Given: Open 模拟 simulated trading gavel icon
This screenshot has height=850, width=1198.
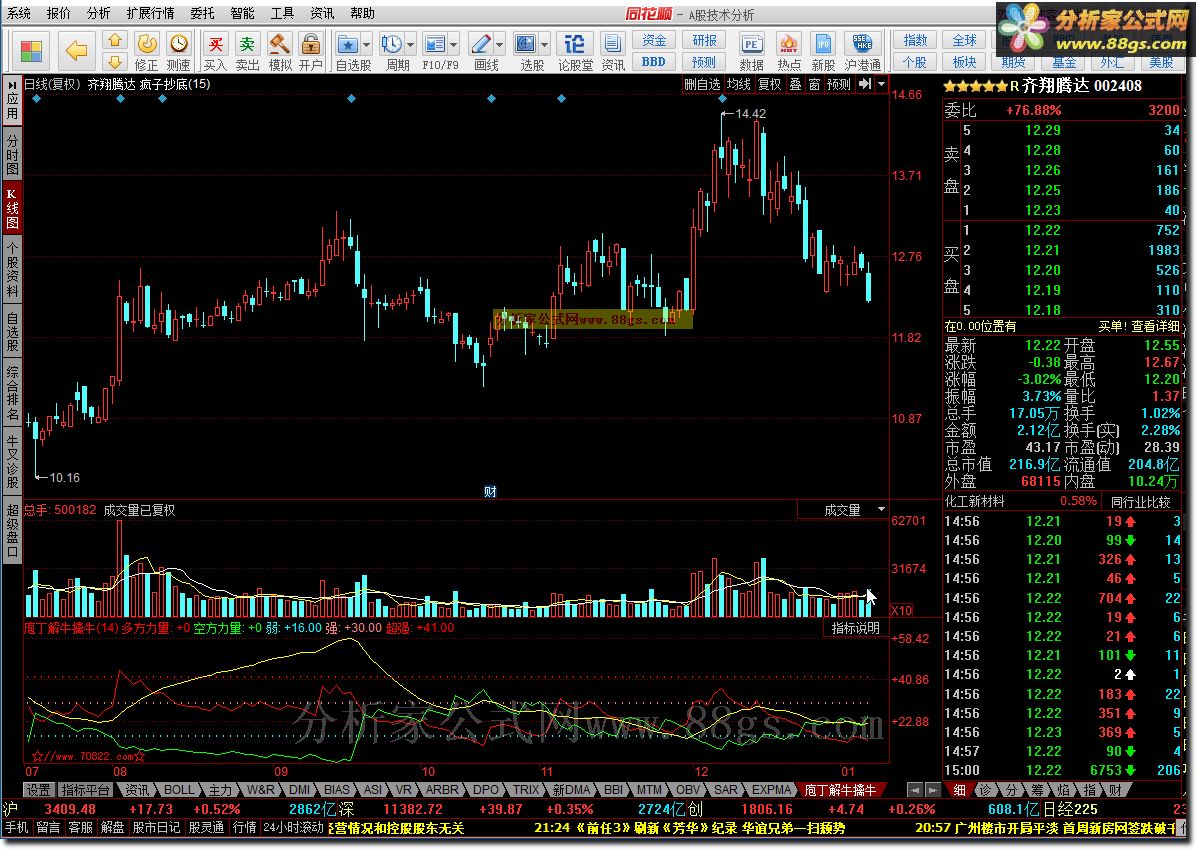Looking at the screenshot, I should click(x=279, y=51).
